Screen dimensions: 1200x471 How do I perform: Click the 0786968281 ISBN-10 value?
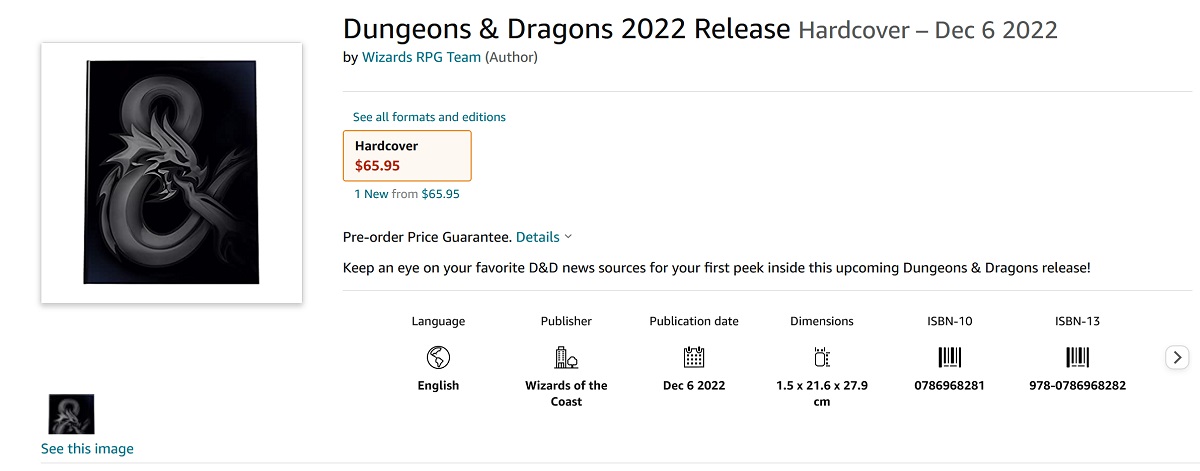coord(949,385)
